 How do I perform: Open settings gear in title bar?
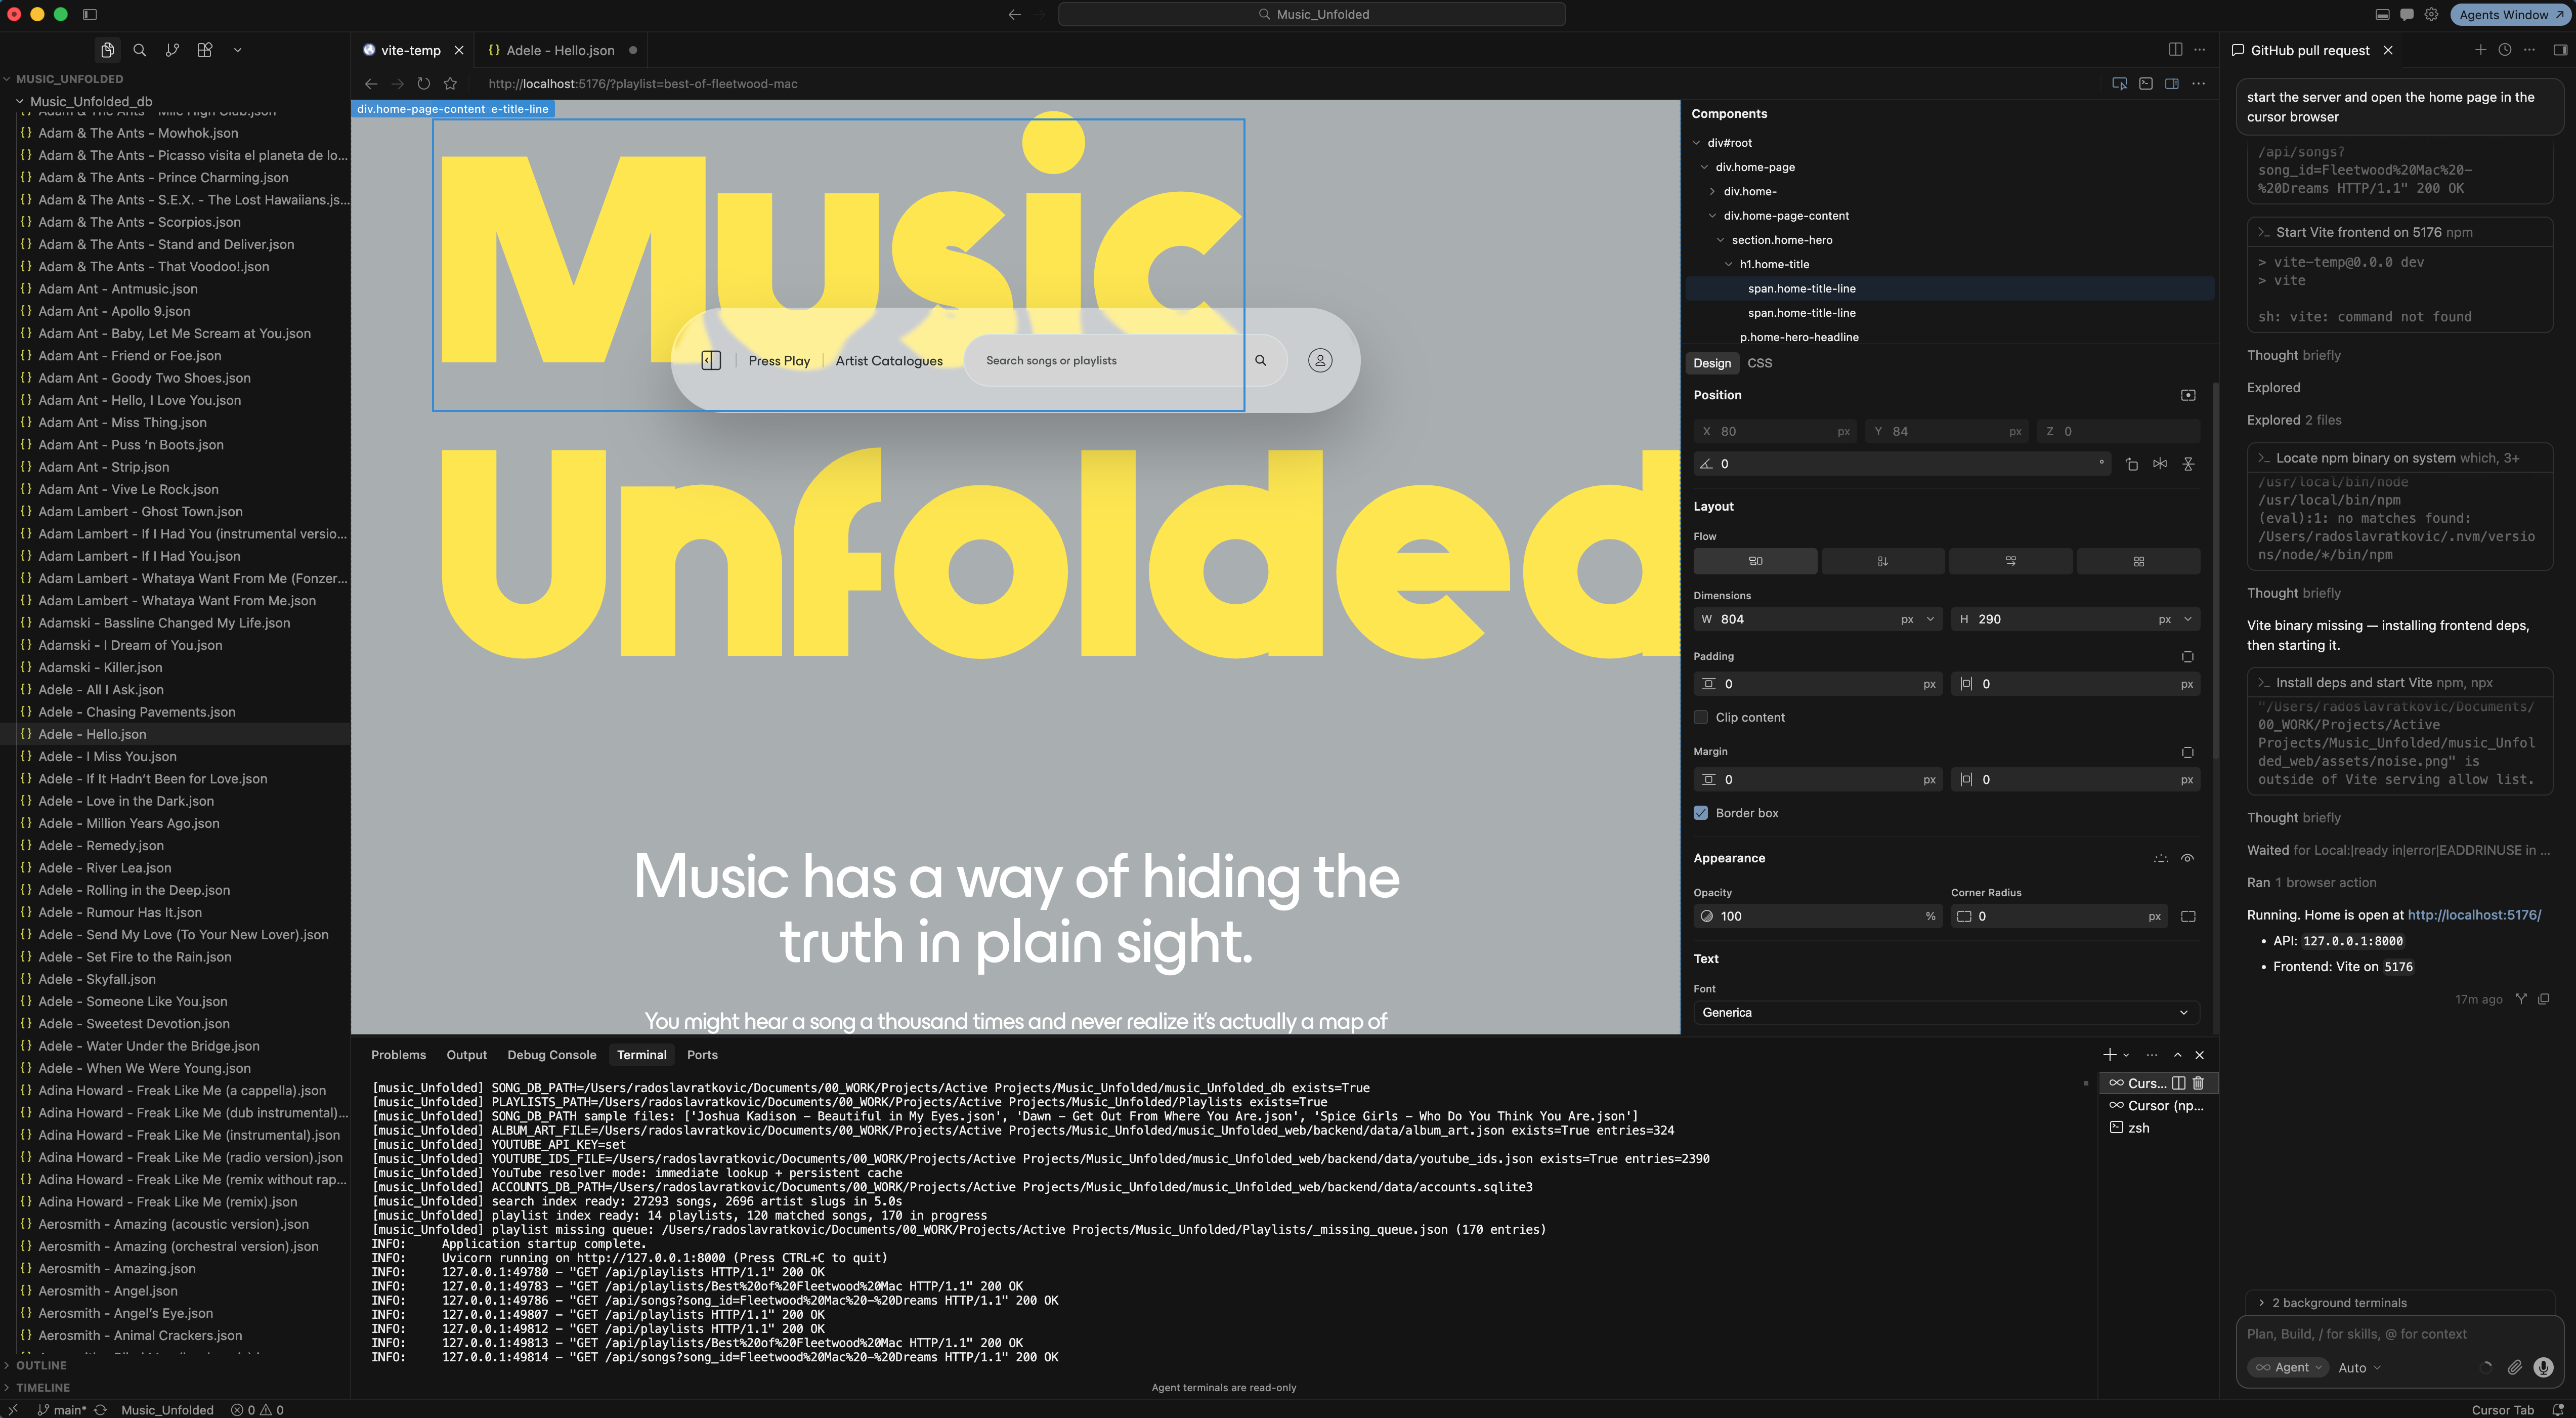[x=2431, y=15]
